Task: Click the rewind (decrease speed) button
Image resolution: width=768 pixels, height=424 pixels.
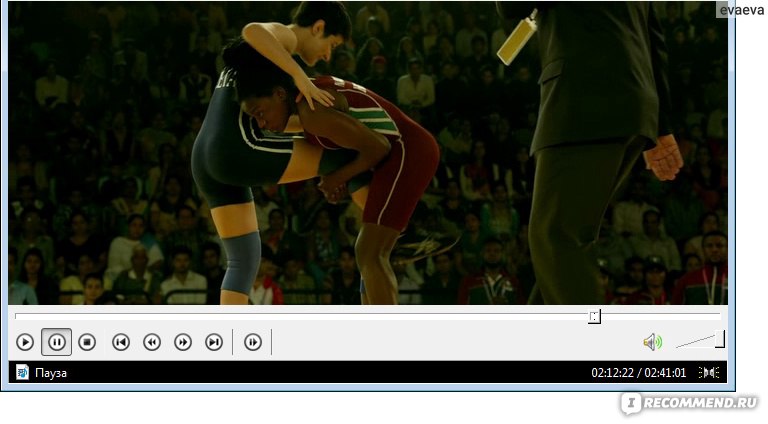Action: [x=152, y=342]
